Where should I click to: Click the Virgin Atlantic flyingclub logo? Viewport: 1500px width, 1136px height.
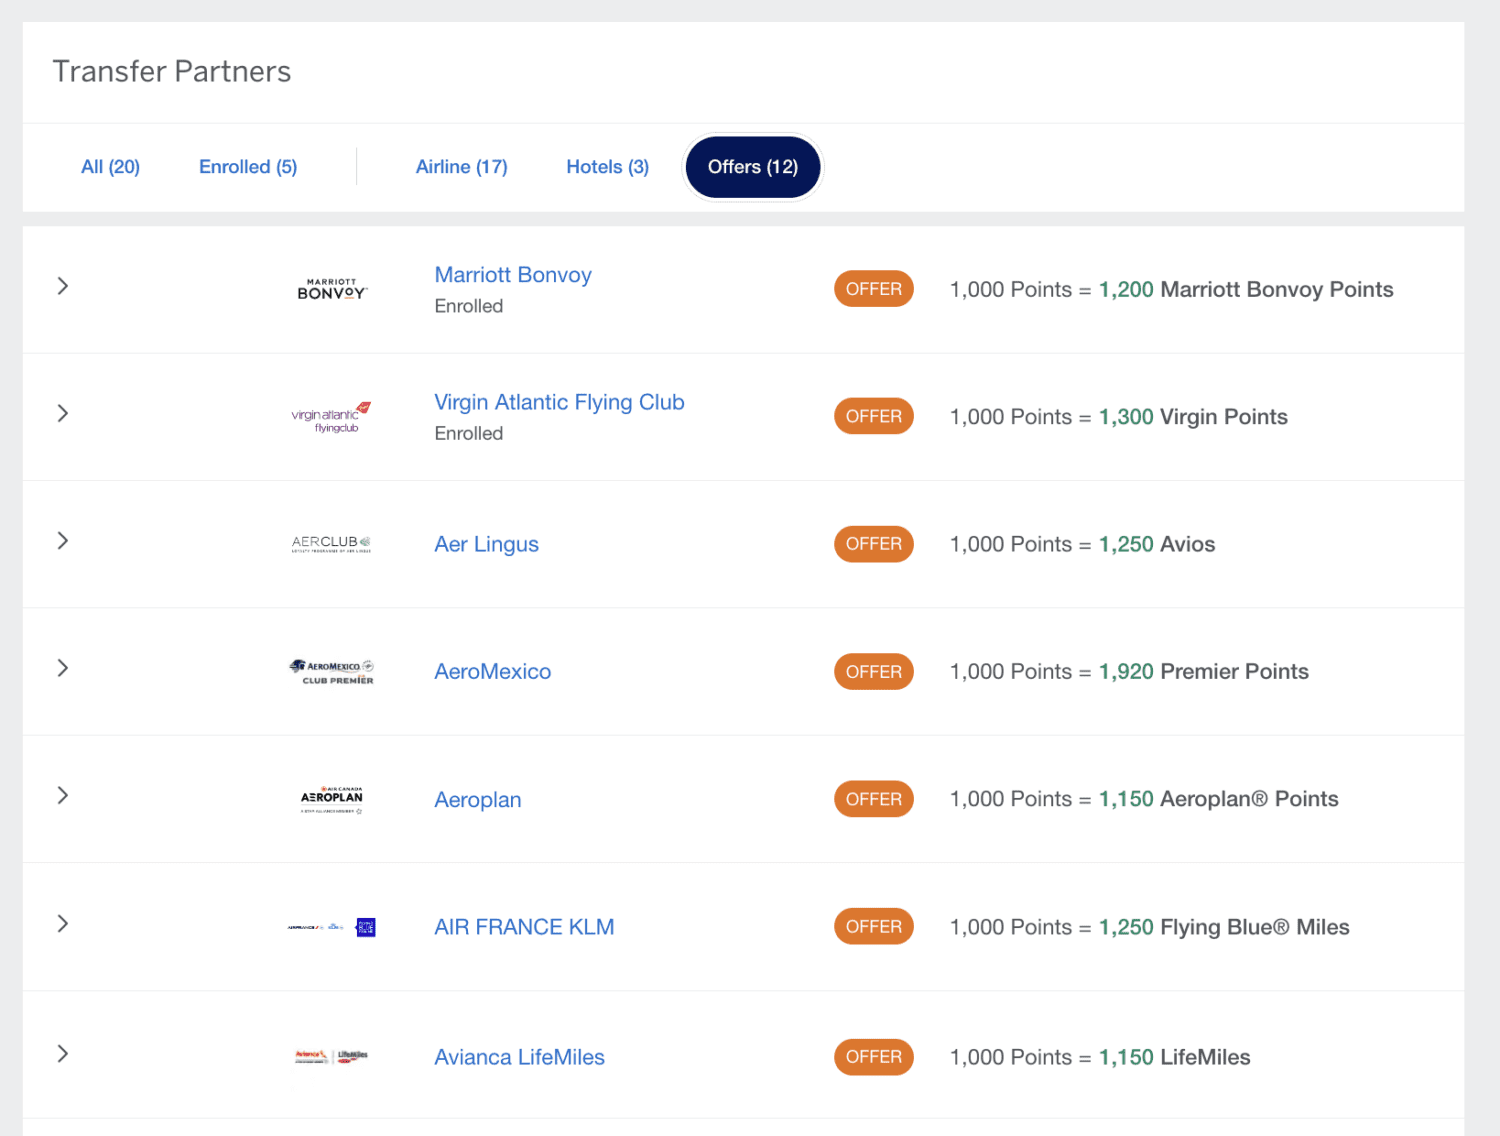pyautogui.click(x=331, y=417)
